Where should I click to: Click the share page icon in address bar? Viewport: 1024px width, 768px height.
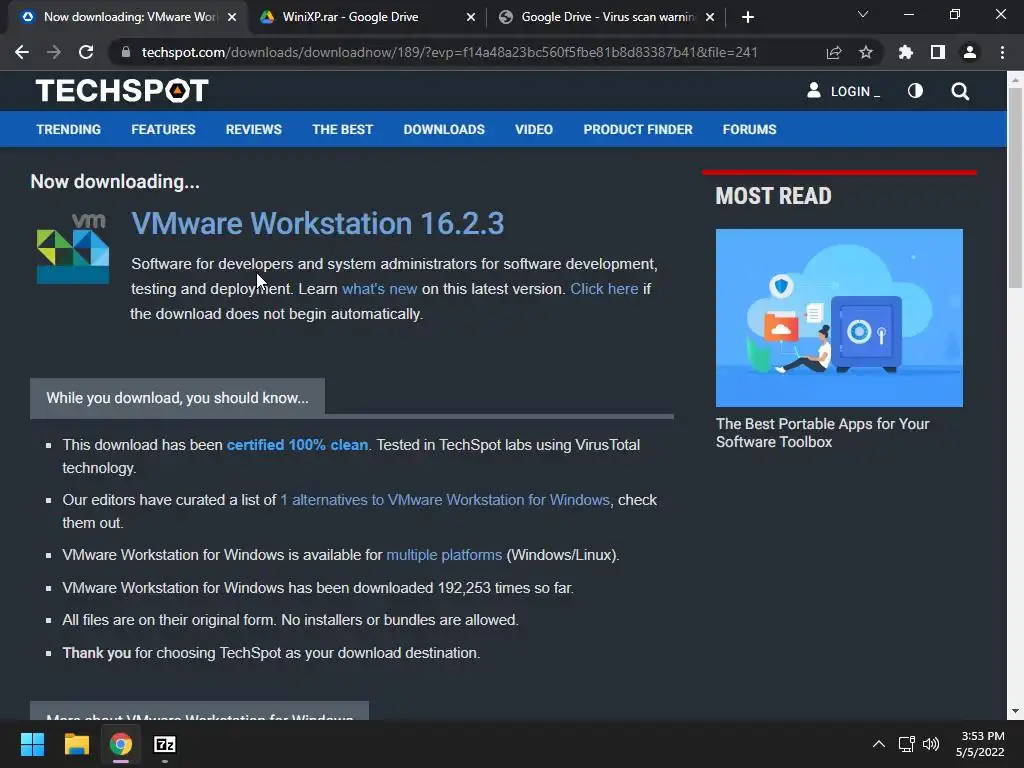point(834,52)
